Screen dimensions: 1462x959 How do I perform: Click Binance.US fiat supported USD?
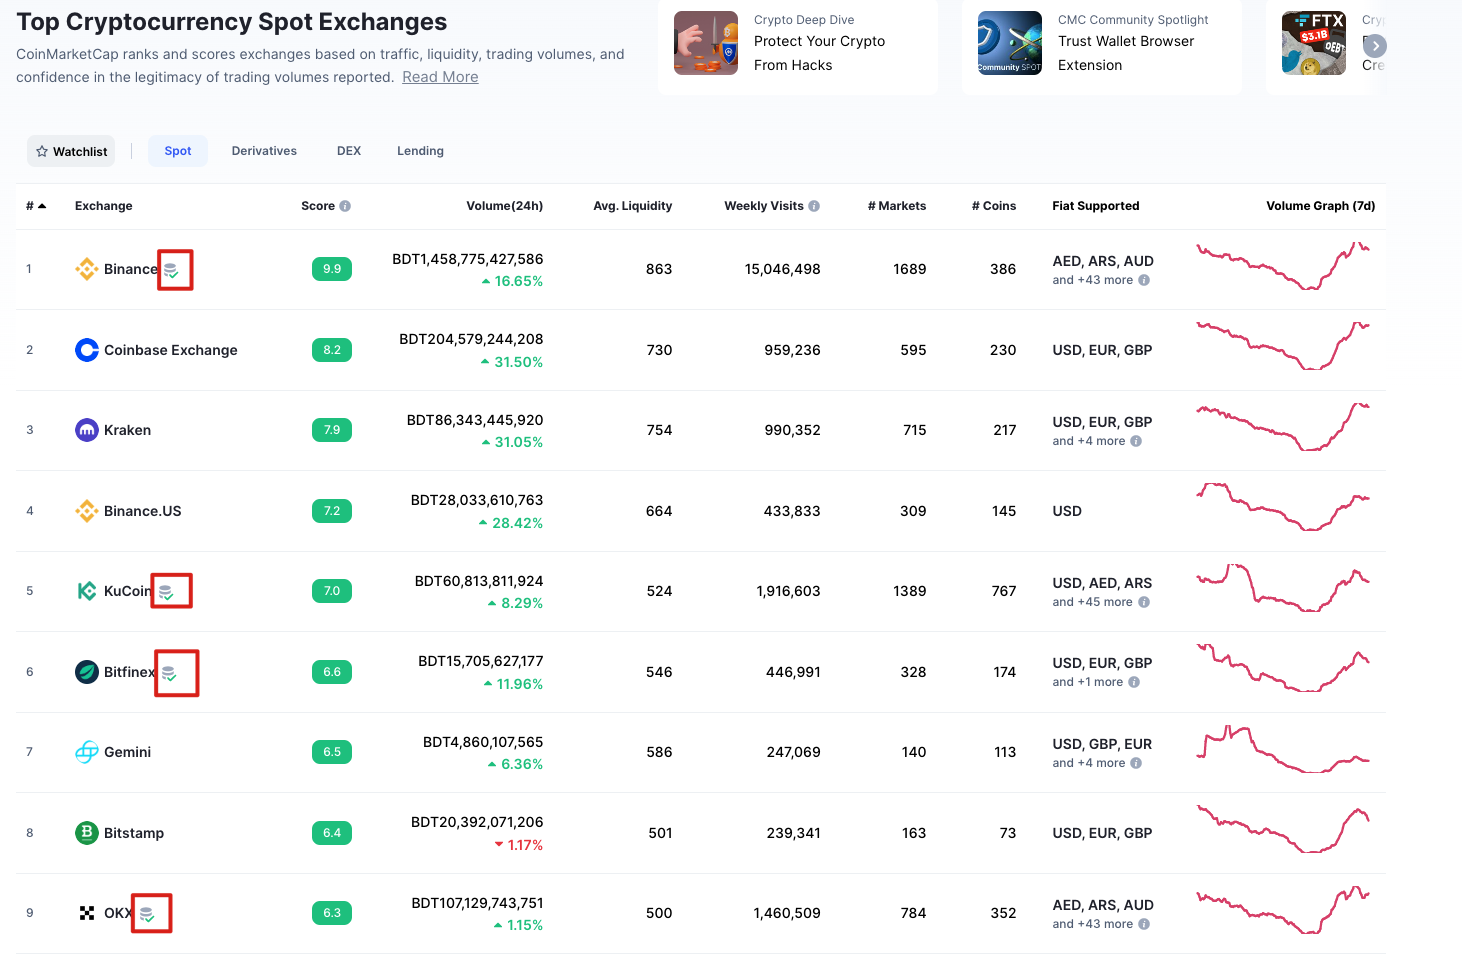1067,511
